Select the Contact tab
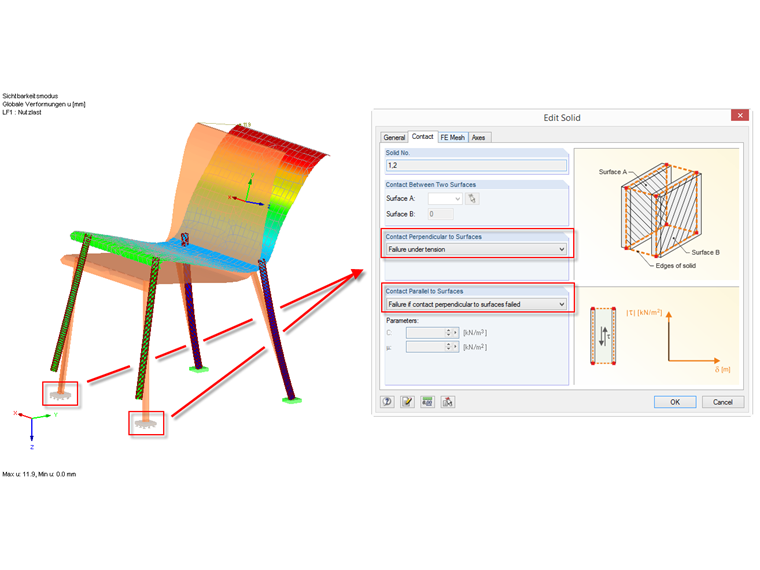 [422, 137]
